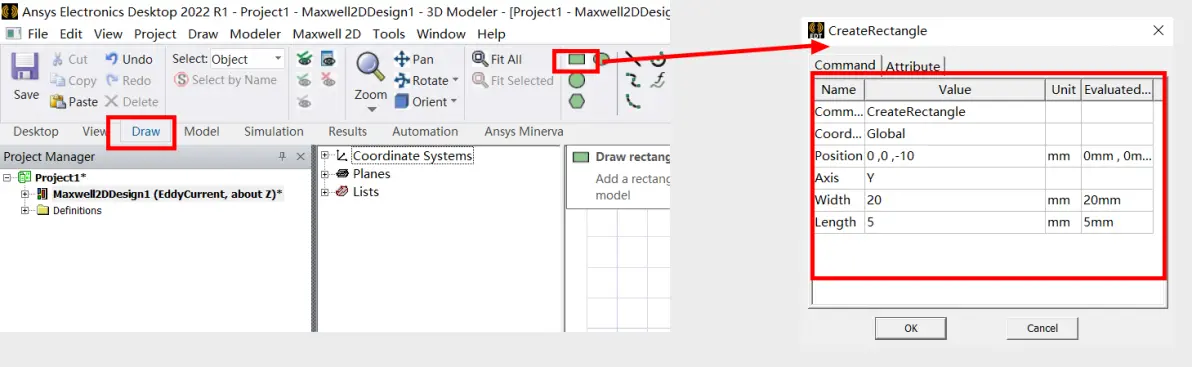Switch to the Simulation ribbon tab
The height and width of the screenshot is (367, 1192).
(x=274, y=131)
